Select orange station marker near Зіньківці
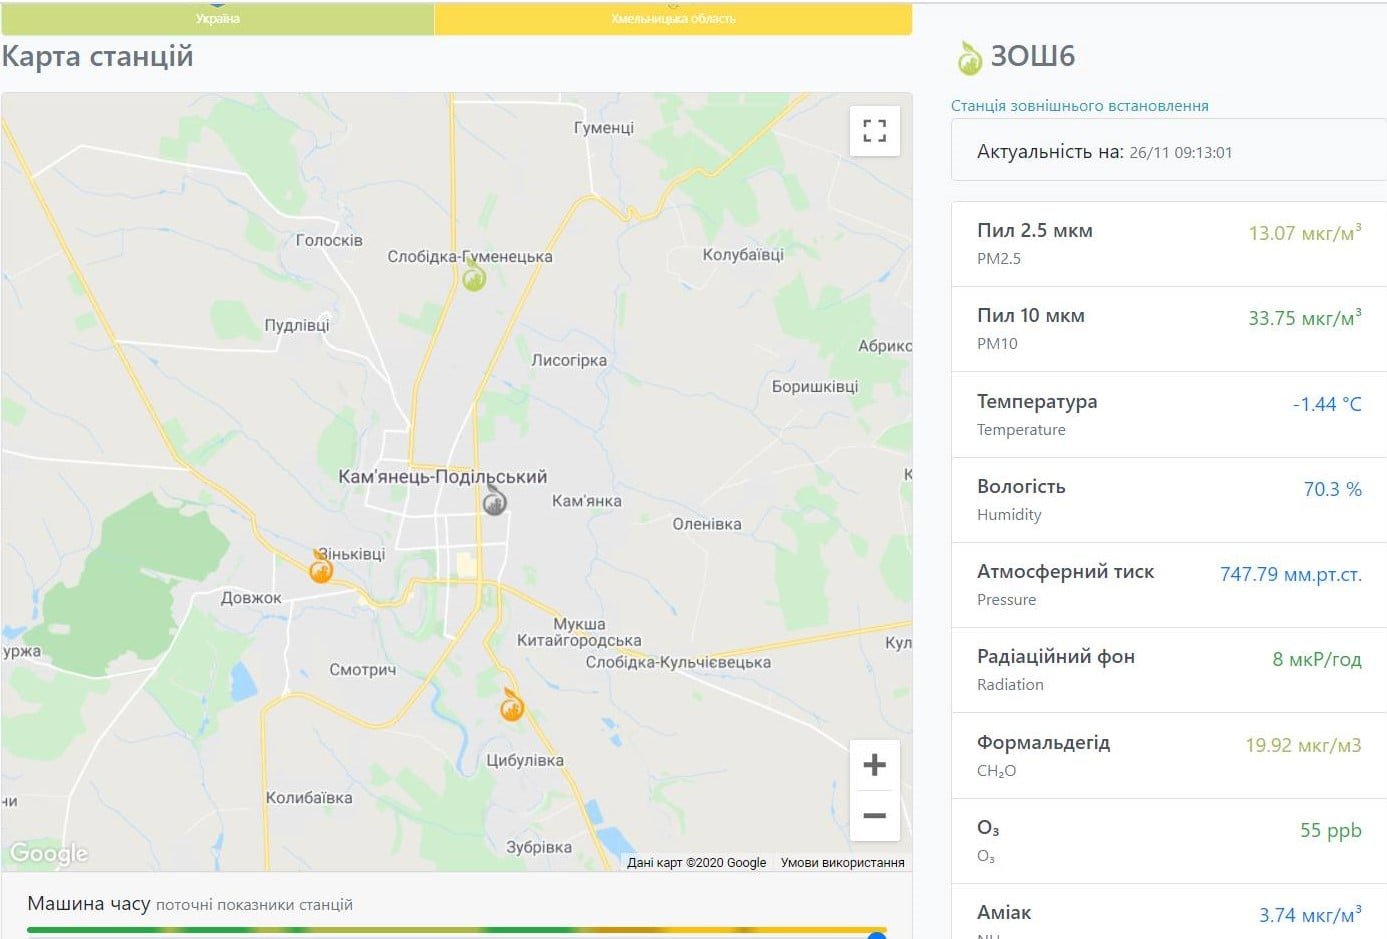This screenshot has width=1387, height=939. 320,567
